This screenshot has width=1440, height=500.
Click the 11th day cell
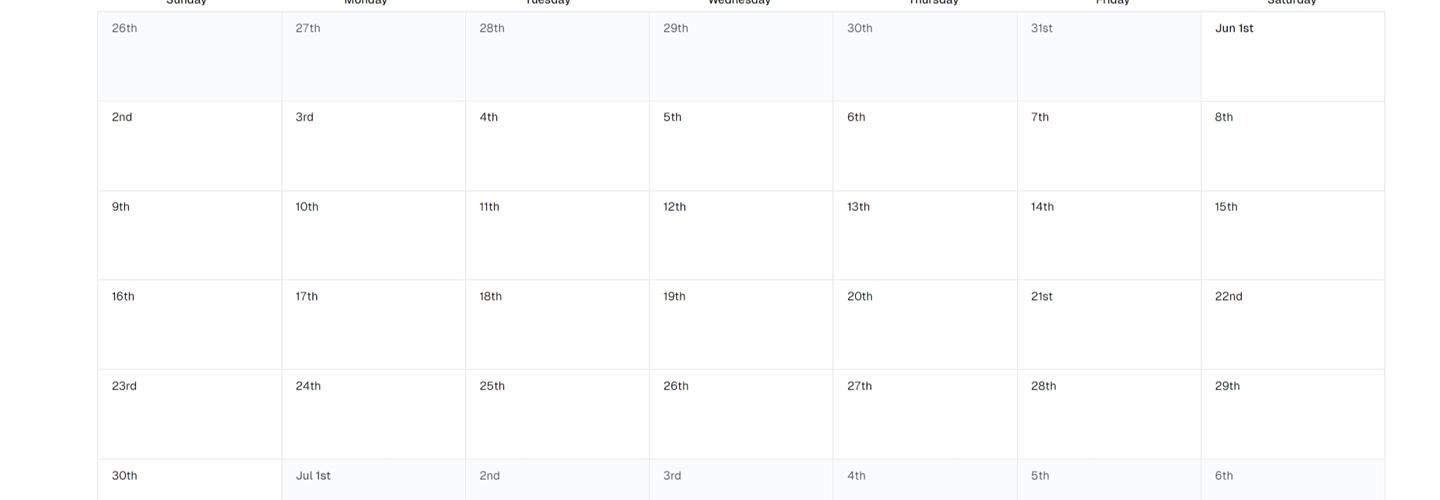(x=557, y=235)
